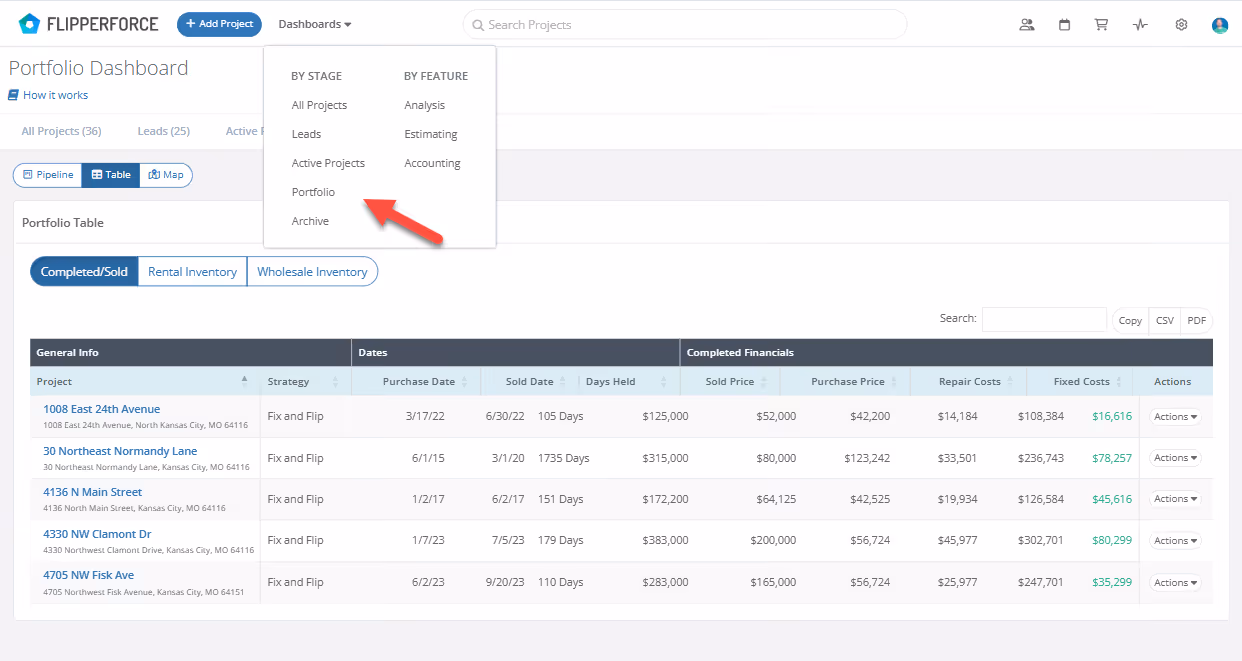Sort by the Sold Price column

click(x=730, y=381)
